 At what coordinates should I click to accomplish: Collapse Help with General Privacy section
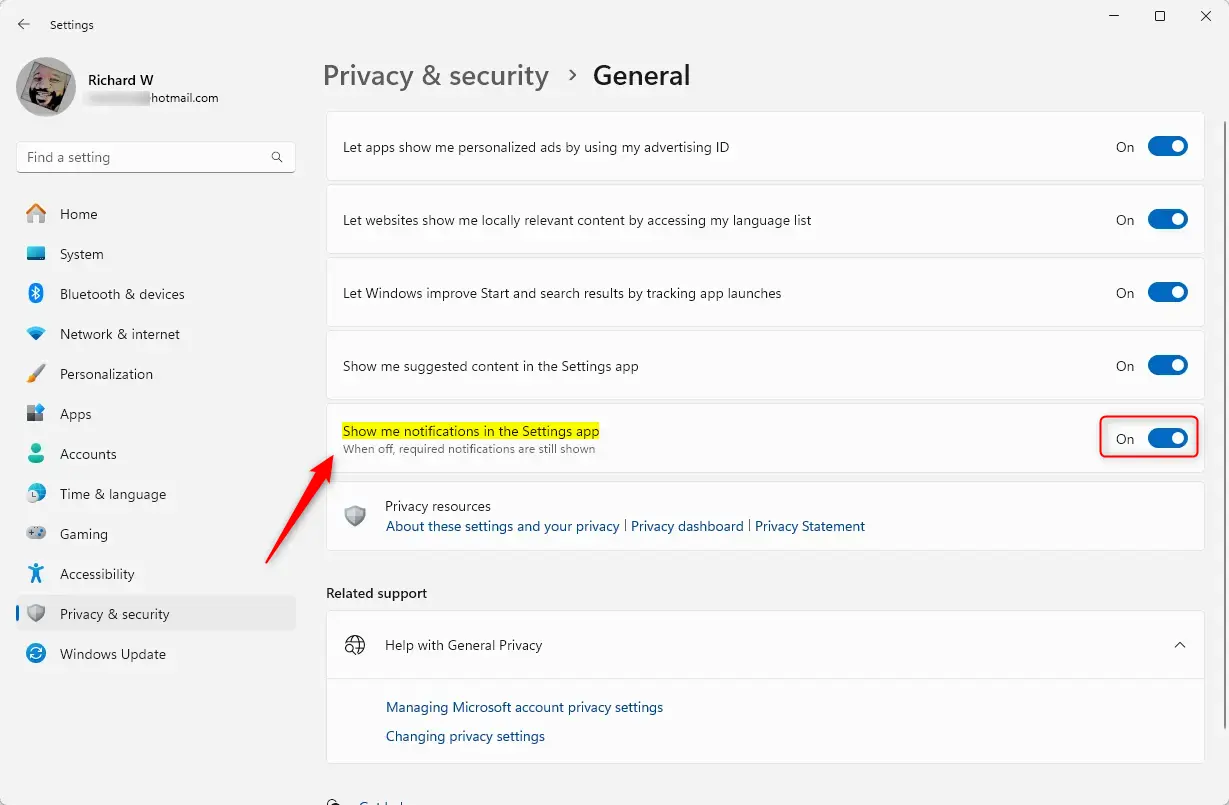tap(1180, 645)
